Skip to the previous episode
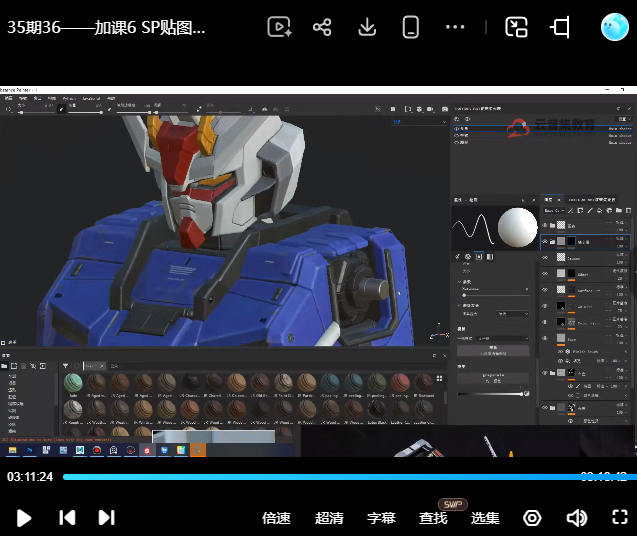Viewport: 637px width, 536px height. pyautogui.click(x=67, y=518)
